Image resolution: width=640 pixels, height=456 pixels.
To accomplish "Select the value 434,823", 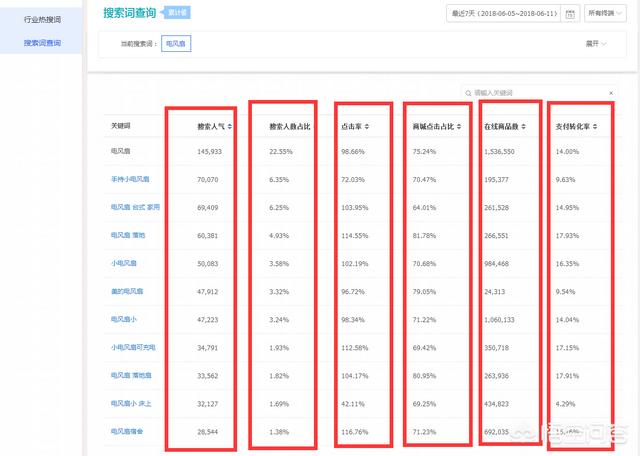I will coord(496,404).
